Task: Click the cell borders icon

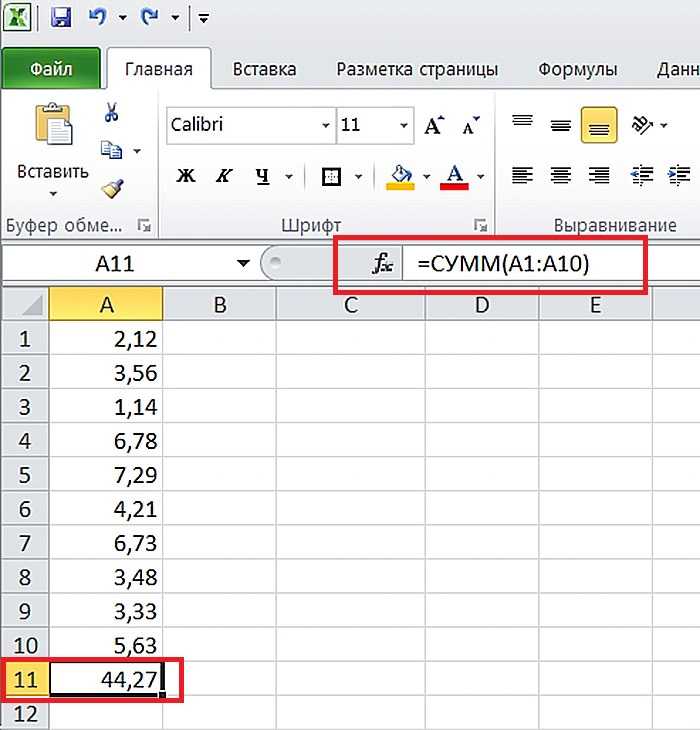Action: click(x=331, y=176)
